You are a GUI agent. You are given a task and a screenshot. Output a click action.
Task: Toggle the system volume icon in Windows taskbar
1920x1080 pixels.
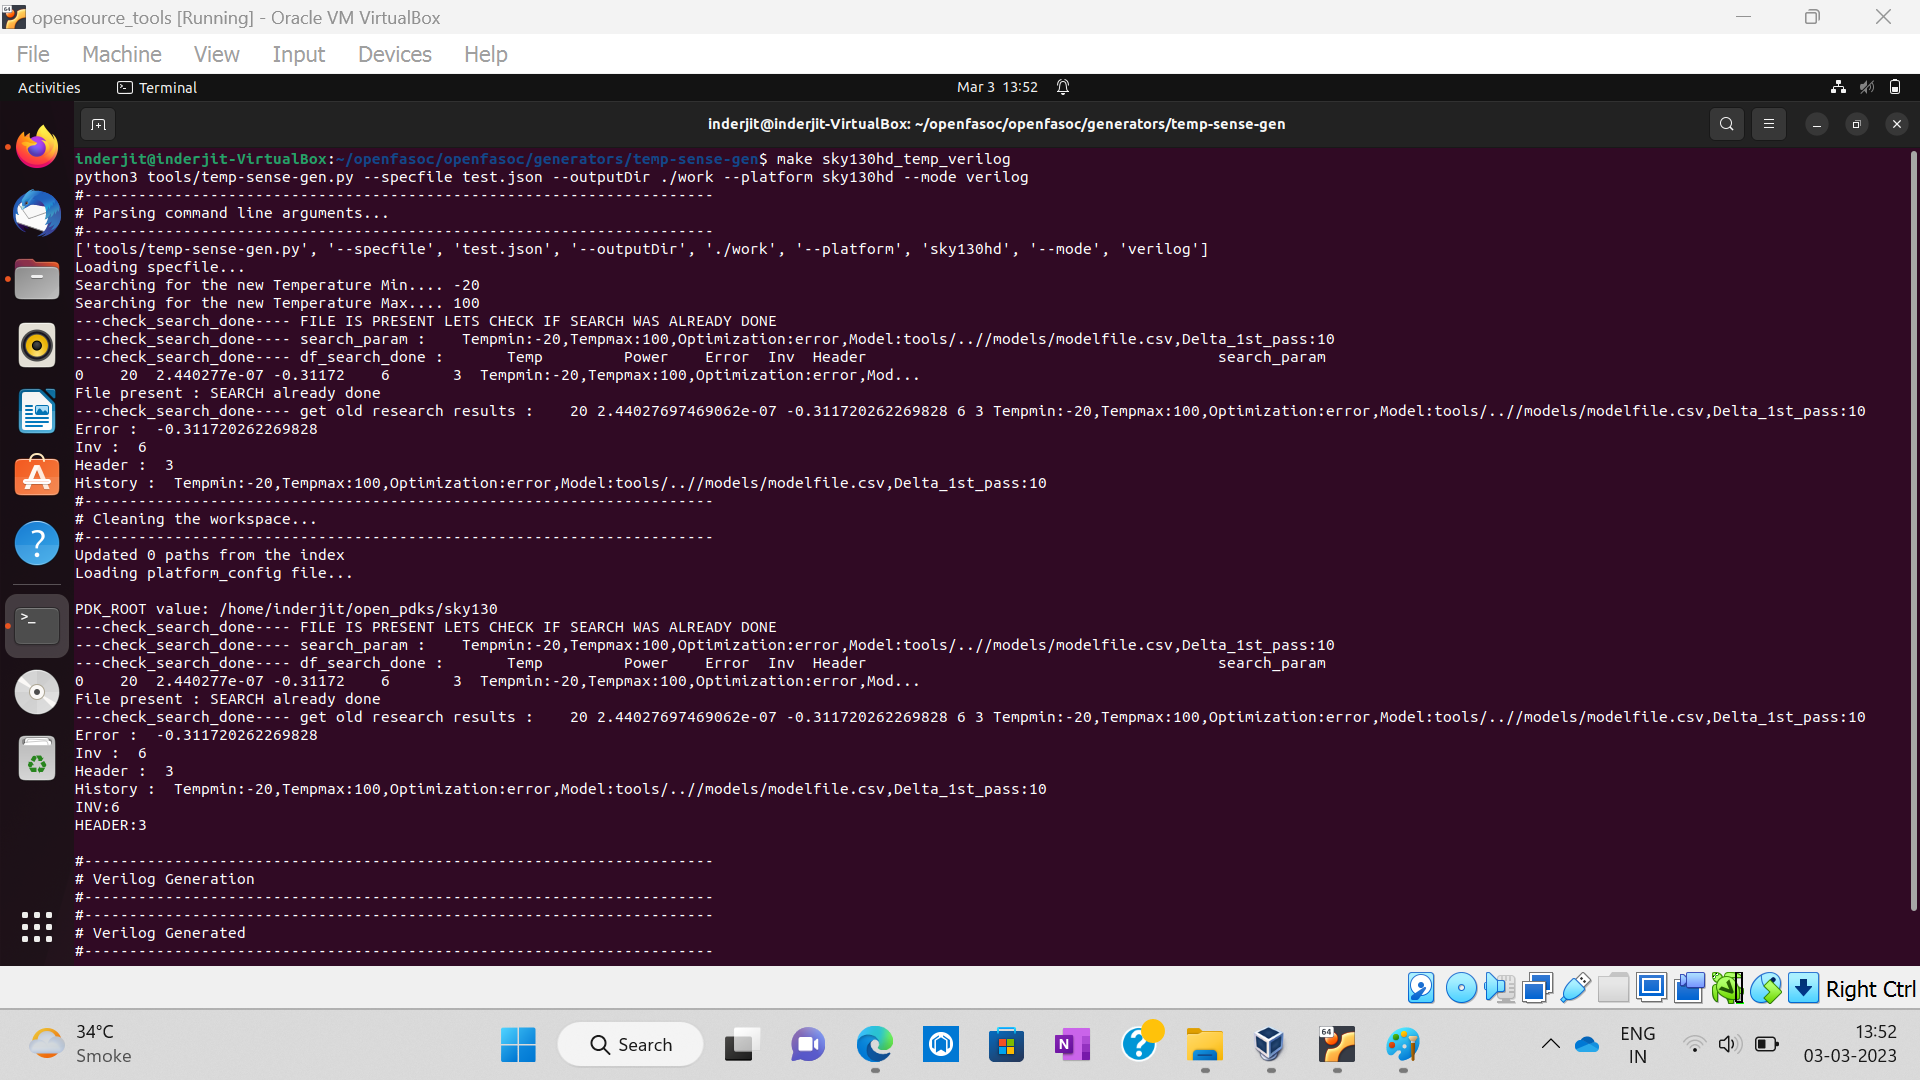point(1729,1043)
